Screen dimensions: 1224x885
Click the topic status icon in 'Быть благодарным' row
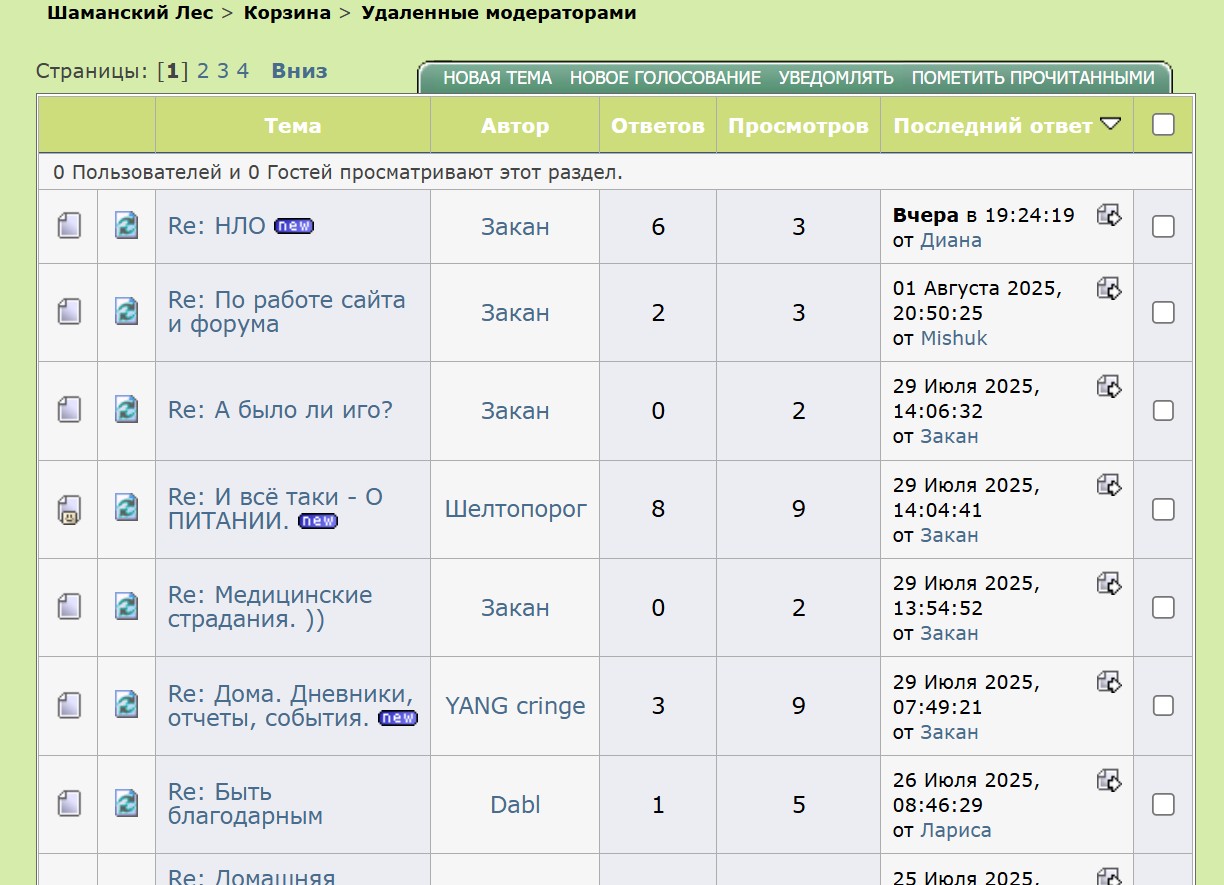68,803
